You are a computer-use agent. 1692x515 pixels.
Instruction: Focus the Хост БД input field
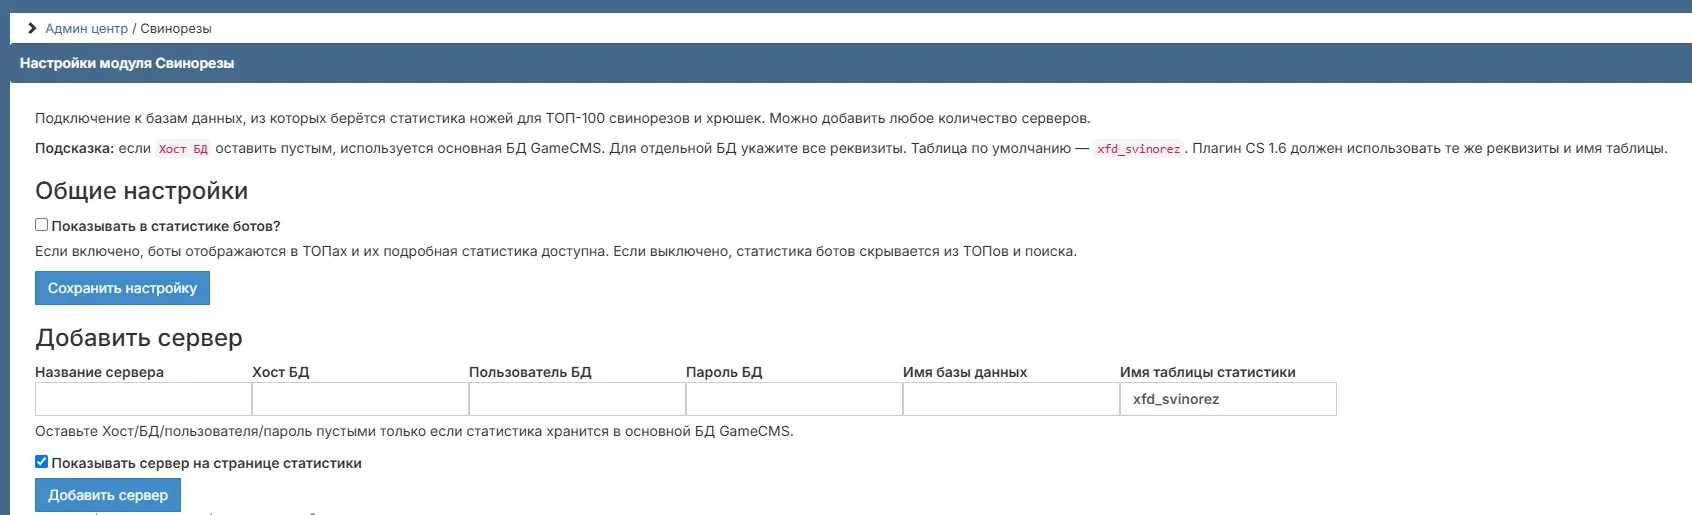pos(360,399)
